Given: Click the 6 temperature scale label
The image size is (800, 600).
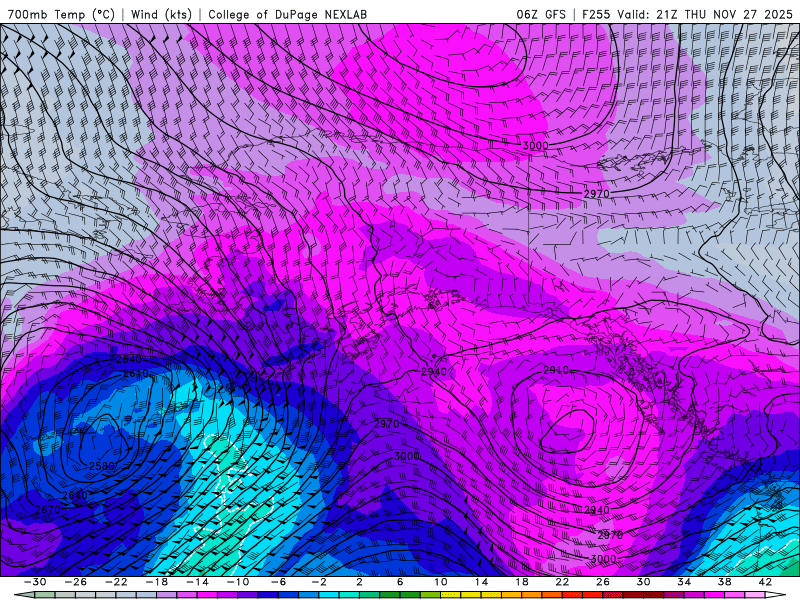Looking at the screenshot, I should pyautogui.click(x=400, y=582).
